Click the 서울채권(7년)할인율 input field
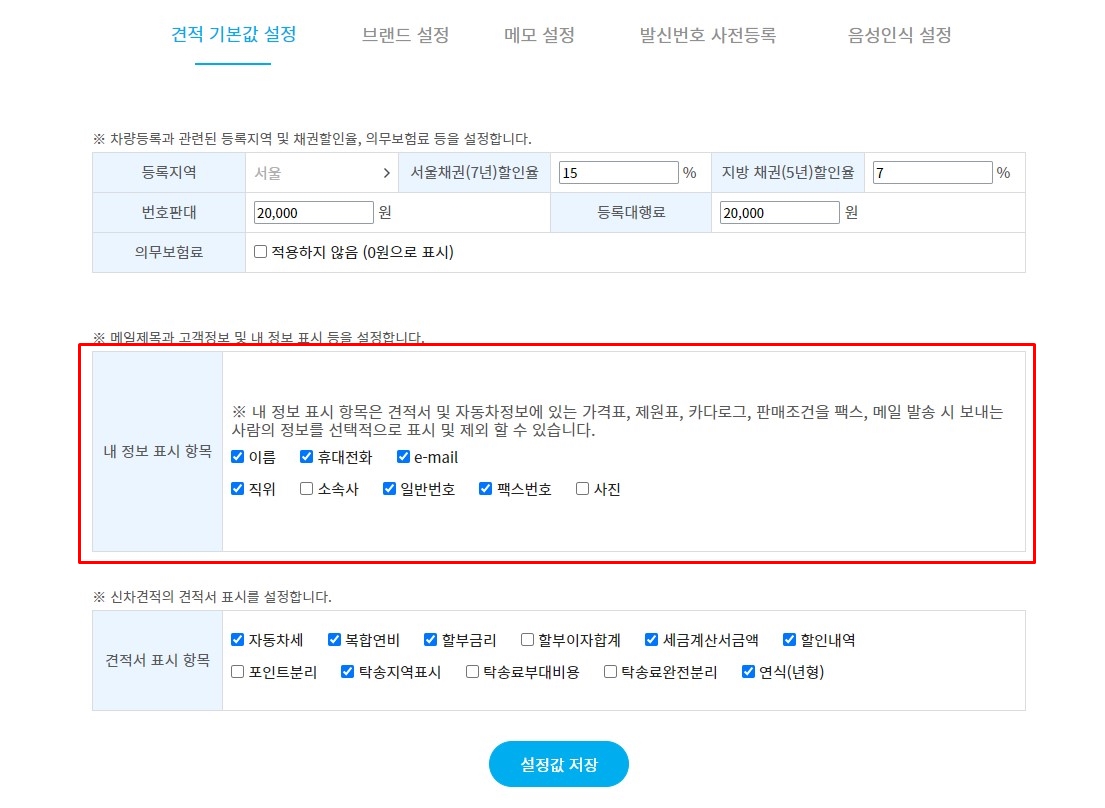 (x=619, y=173)
